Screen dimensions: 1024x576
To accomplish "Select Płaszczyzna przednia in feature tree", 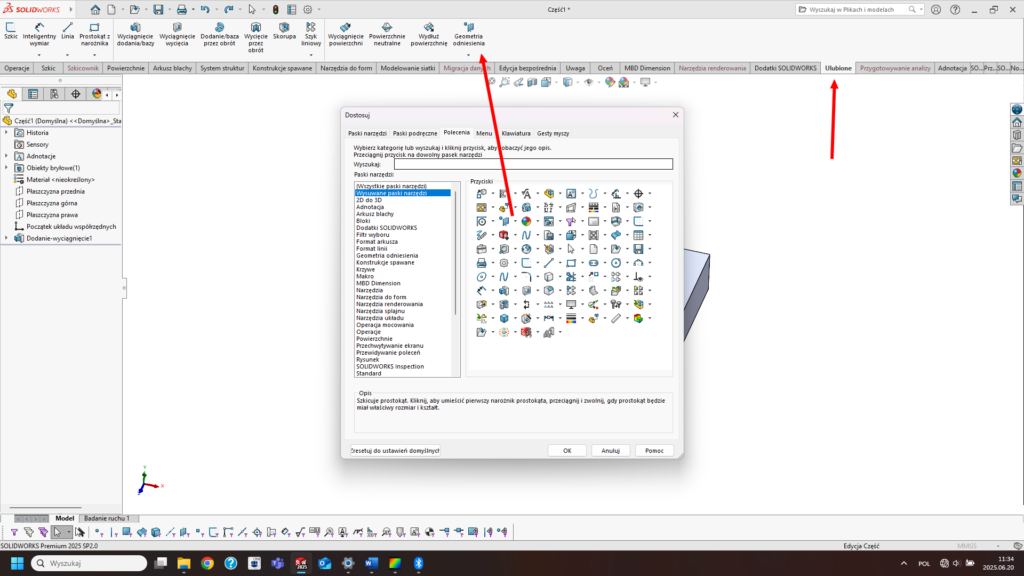I will (x=56, y=191).
